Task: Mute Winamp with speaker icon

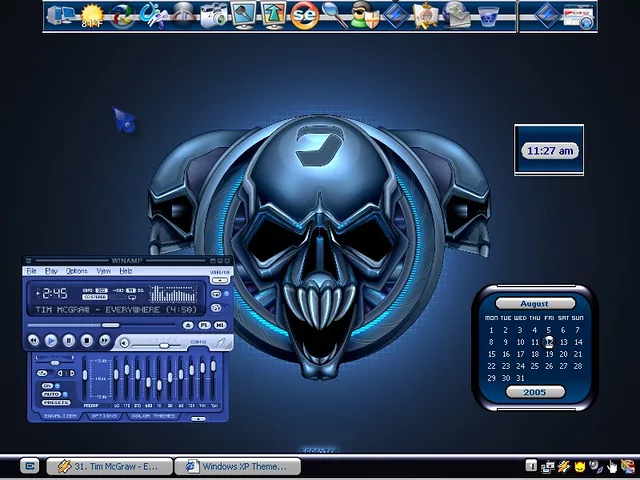Action: [x=125, y=343]
